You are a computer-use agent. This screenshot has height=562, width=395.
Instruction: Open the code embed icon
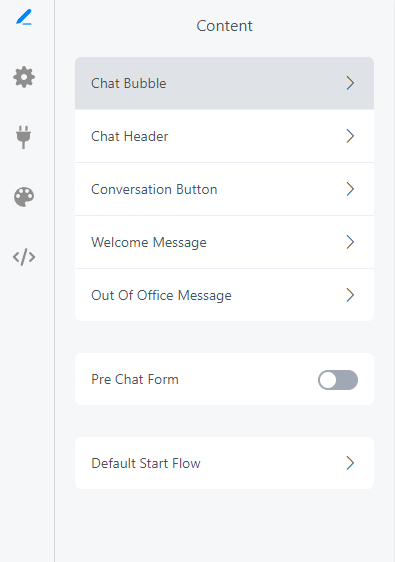click(24, 257)
